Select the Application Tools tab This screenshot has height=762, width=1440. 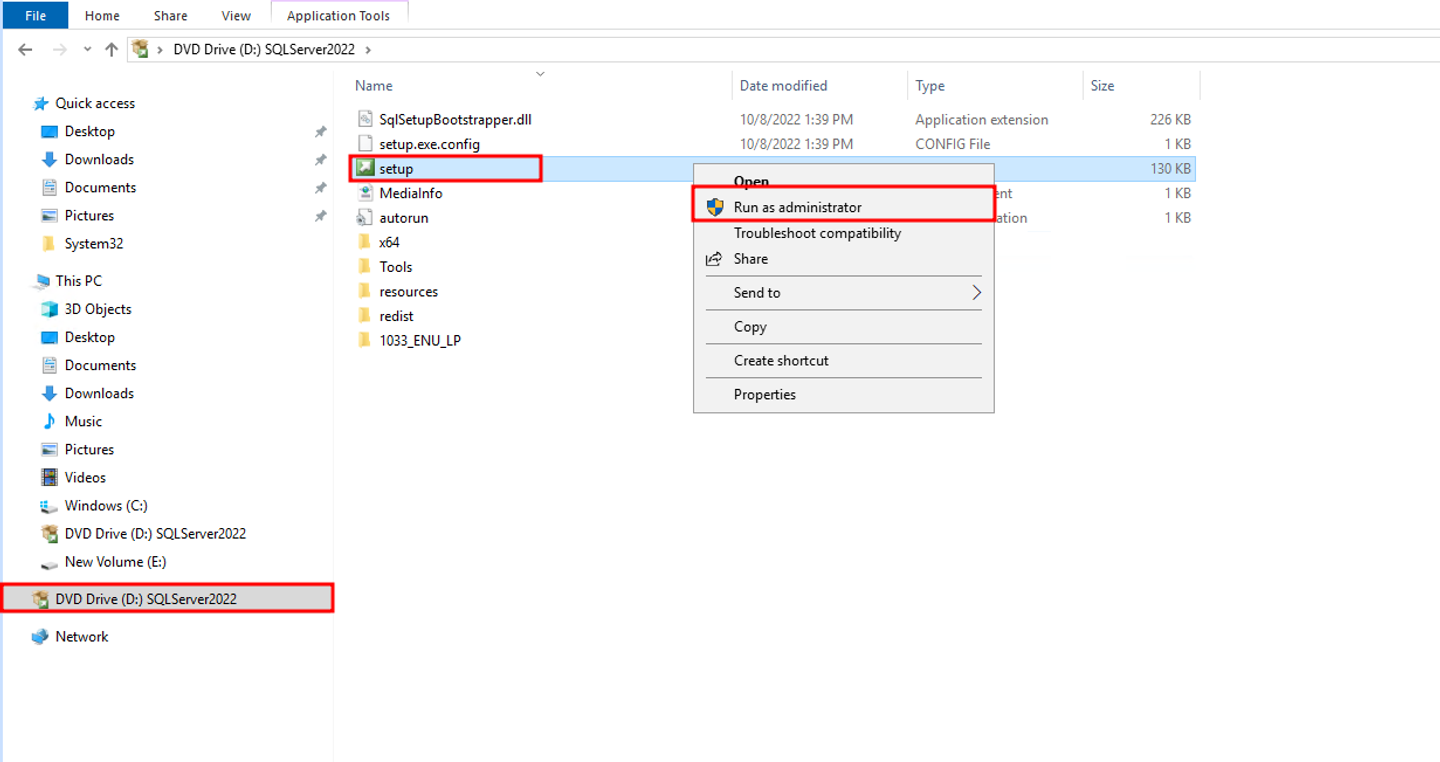point(338,15)
